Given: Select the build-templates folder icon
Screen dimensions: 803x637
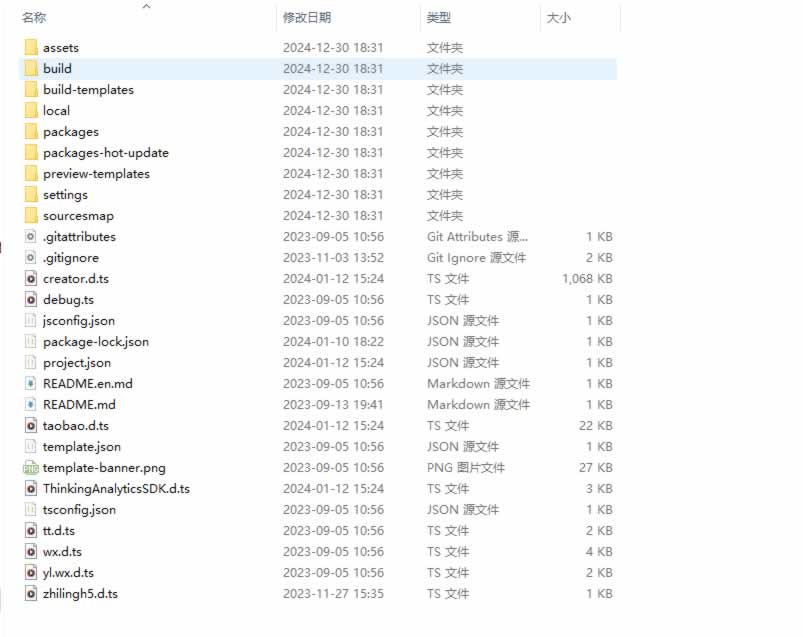Looking at the screenshot, I should pos(30,89).
